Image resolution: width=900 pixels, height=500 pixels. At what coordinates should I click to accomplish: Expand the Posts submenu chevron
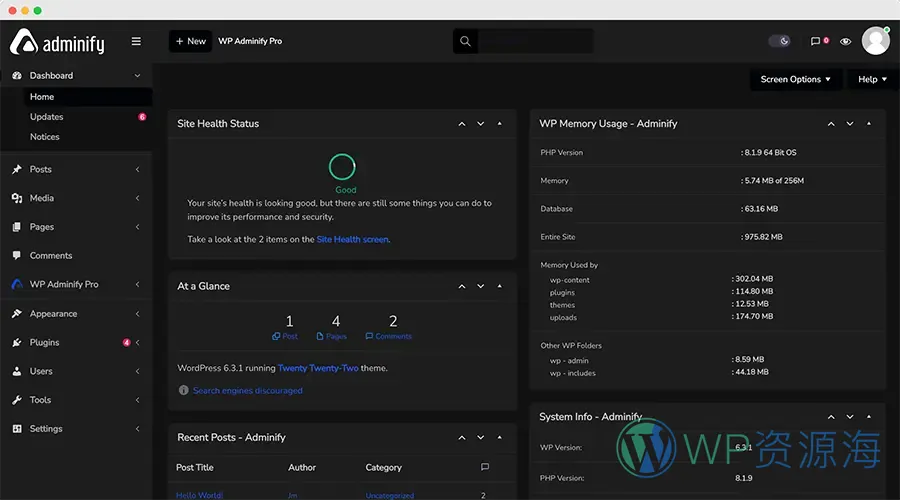coord(137,169)
